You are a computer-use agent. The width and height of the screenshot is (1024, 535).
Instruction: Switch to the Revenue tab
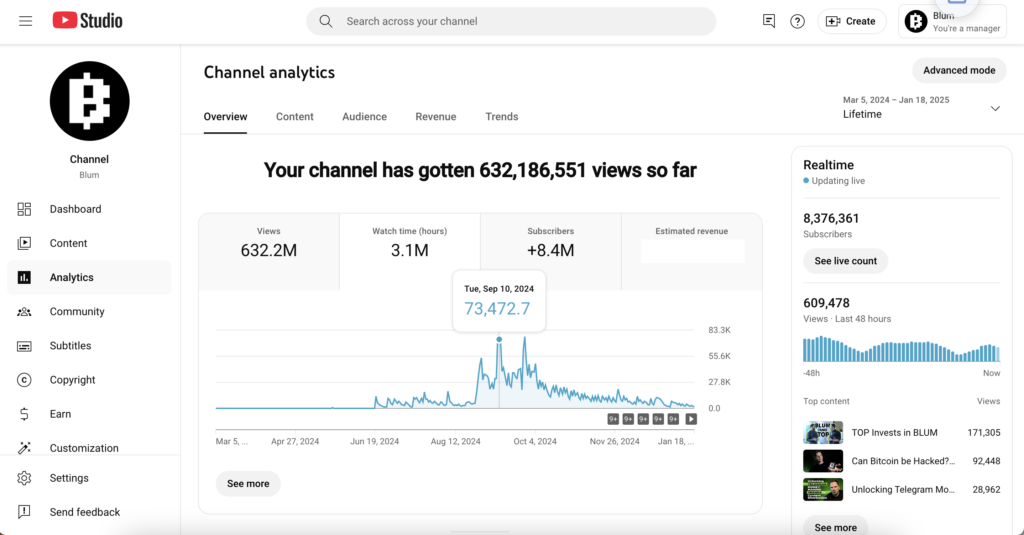coord(436,117)
